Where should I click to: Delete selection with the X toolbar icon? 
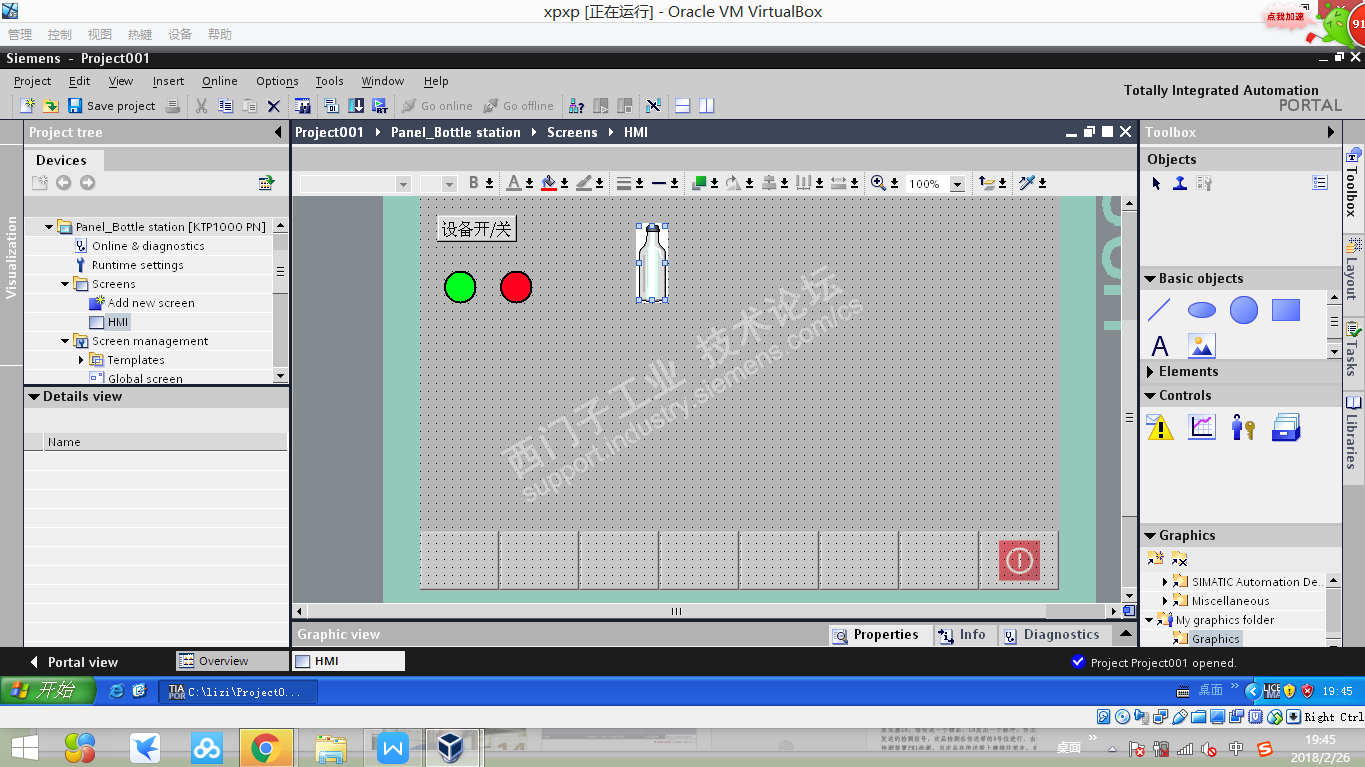pyautogui.click(x=274, y=106)
